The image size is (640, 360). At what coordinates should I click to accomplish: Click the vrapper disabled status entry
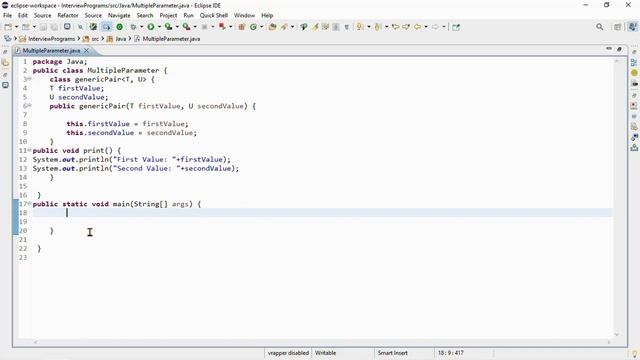288,353
